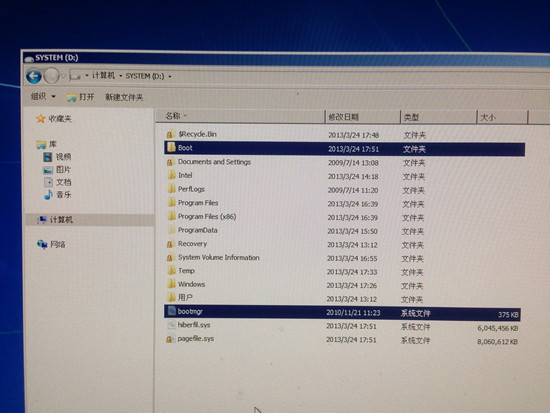Click date 2010/11/21 11:23 cell

[353, 313]
